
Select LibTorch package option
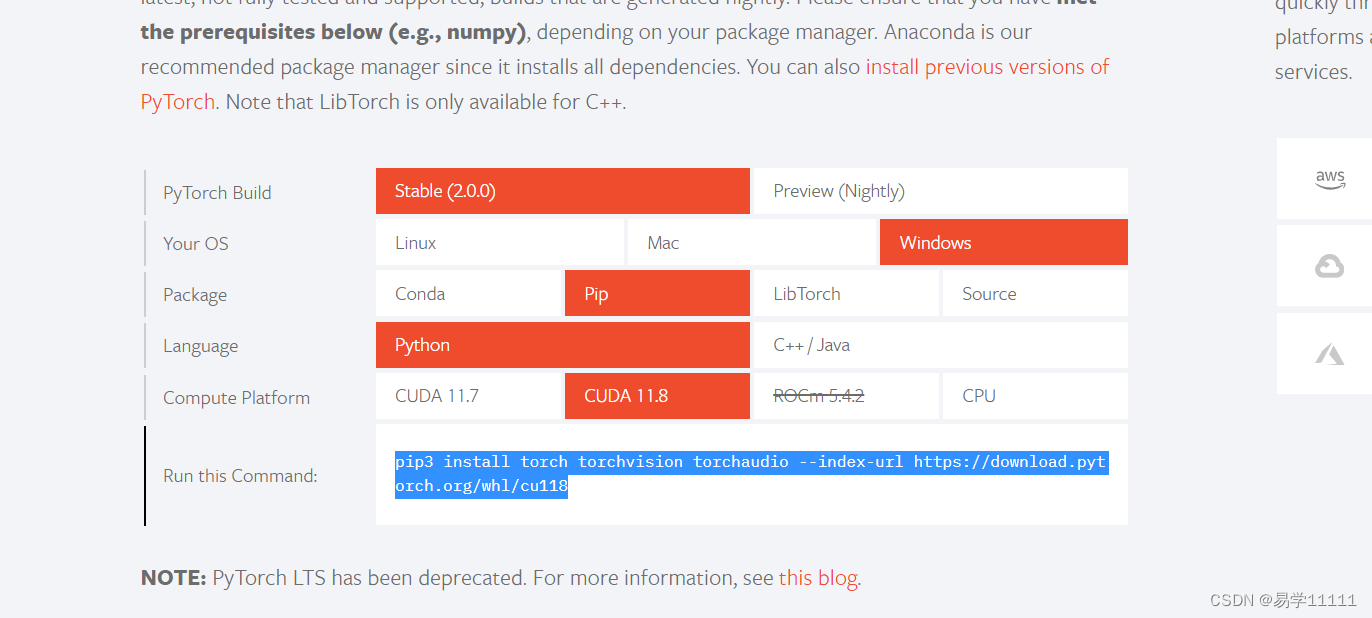pyautogui.click(x=846, y=294)
